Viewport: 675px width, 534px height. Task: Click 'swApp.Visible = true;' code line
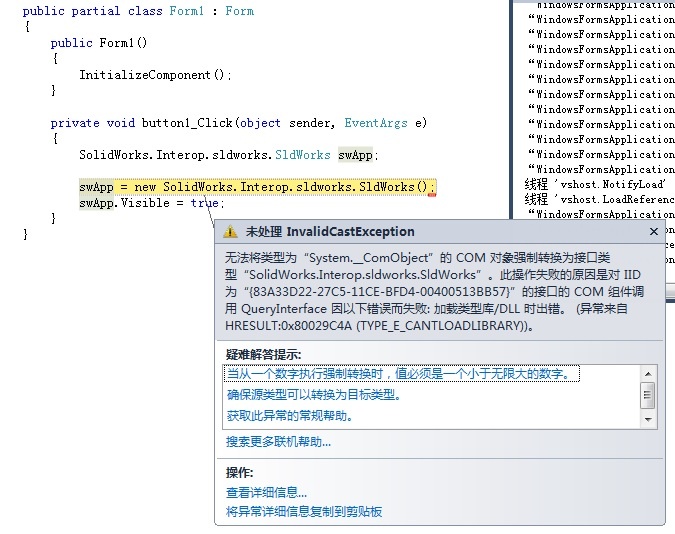point(152,203)
